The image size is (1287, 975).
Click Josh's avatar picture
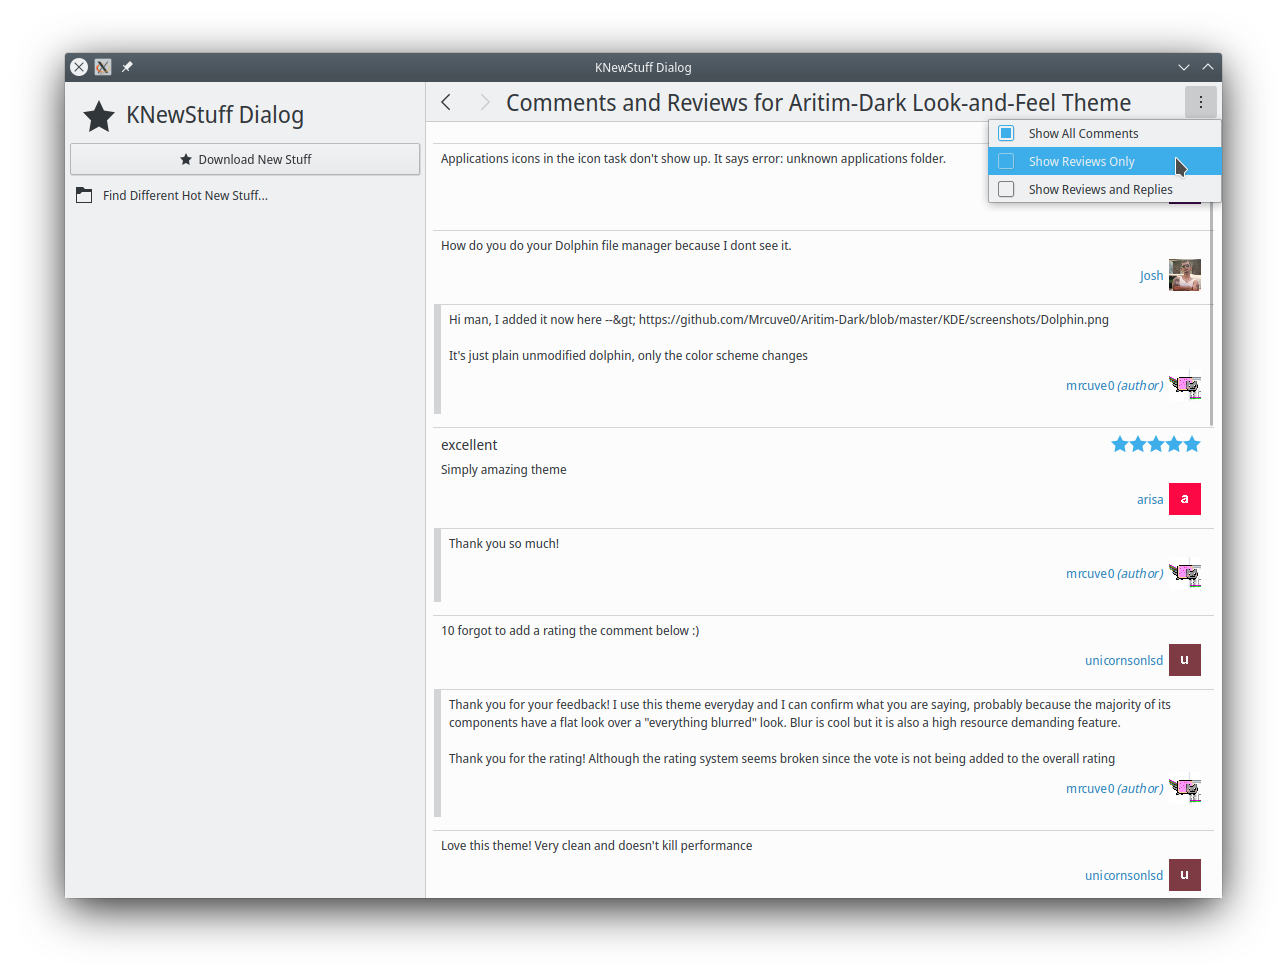pos(1185,275)
